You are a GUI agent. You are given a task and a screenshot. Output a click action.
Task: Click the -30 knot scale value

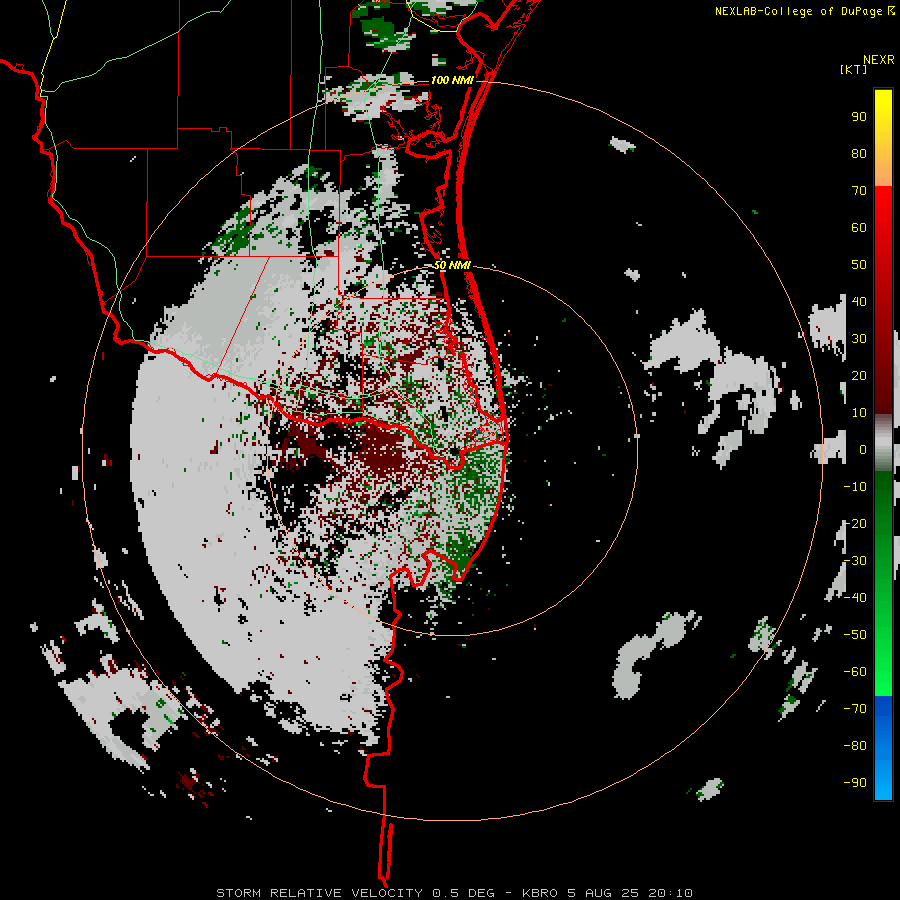tap(855, 561)
